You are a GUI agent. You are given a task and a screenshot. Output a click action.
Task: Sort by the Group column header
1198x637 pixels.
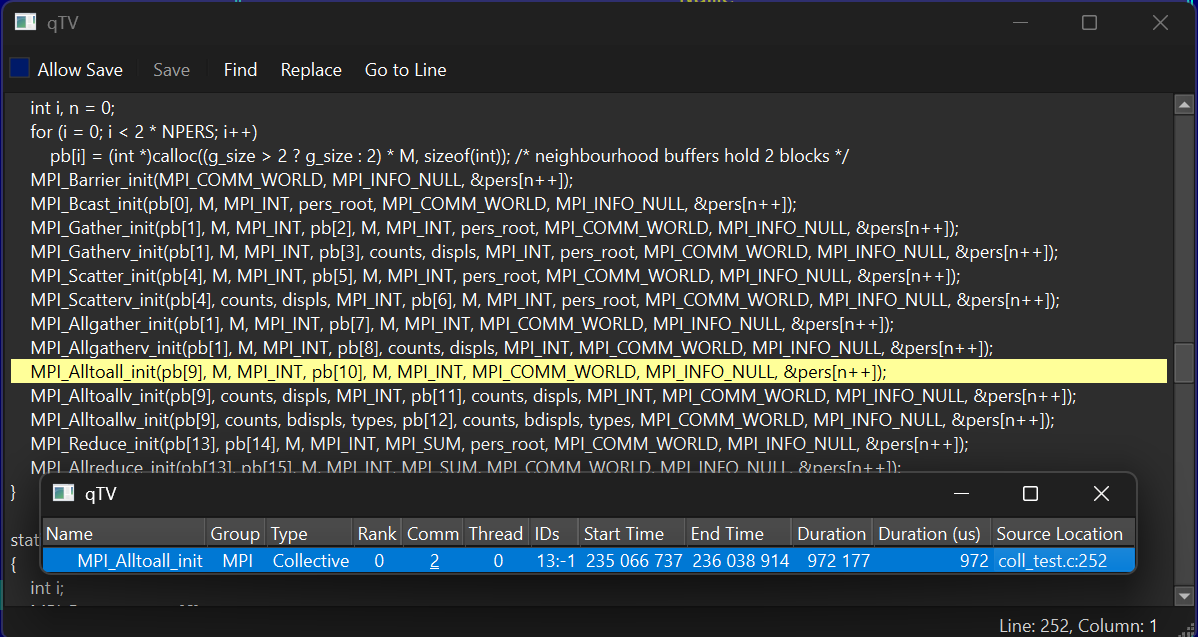235,534
